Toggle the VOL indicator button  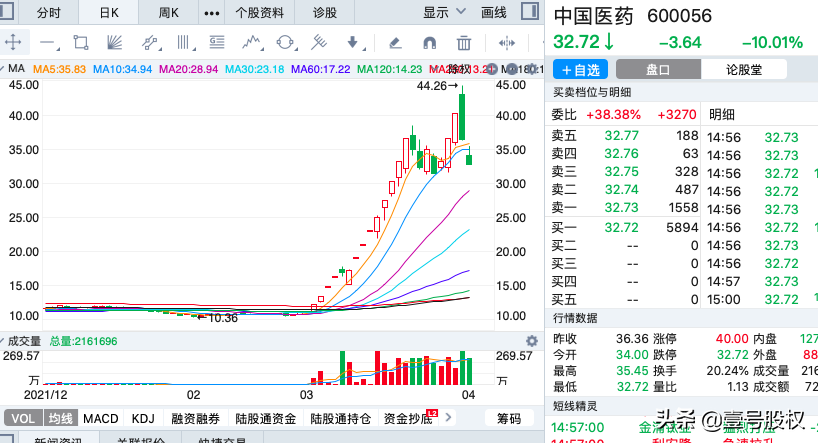(x=23, y=418)
